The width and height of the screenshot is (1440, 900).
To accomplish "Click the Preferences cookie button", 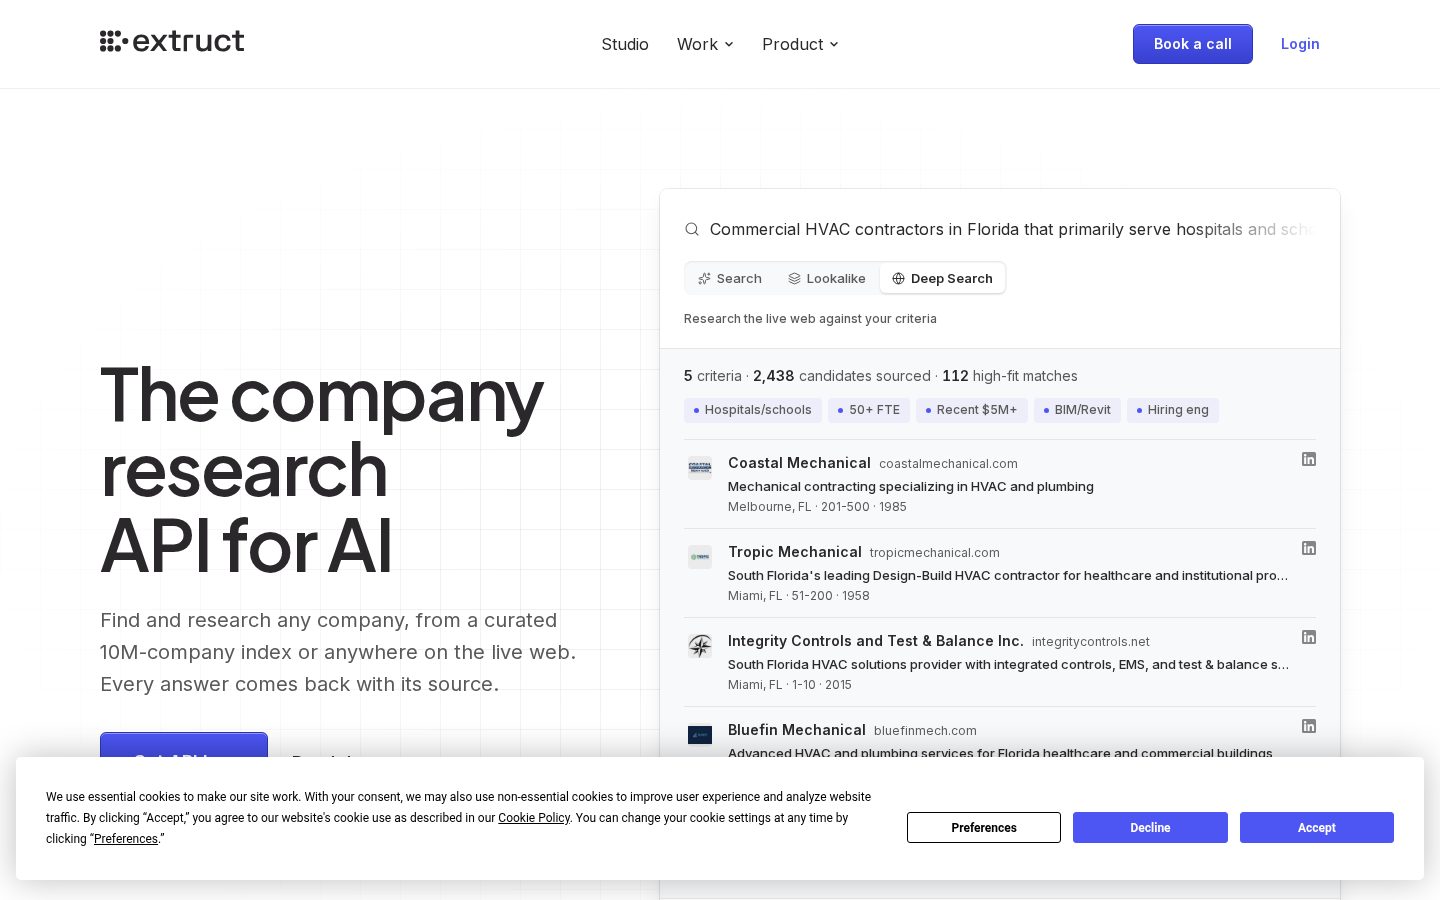I will click(x=984, y=828).
